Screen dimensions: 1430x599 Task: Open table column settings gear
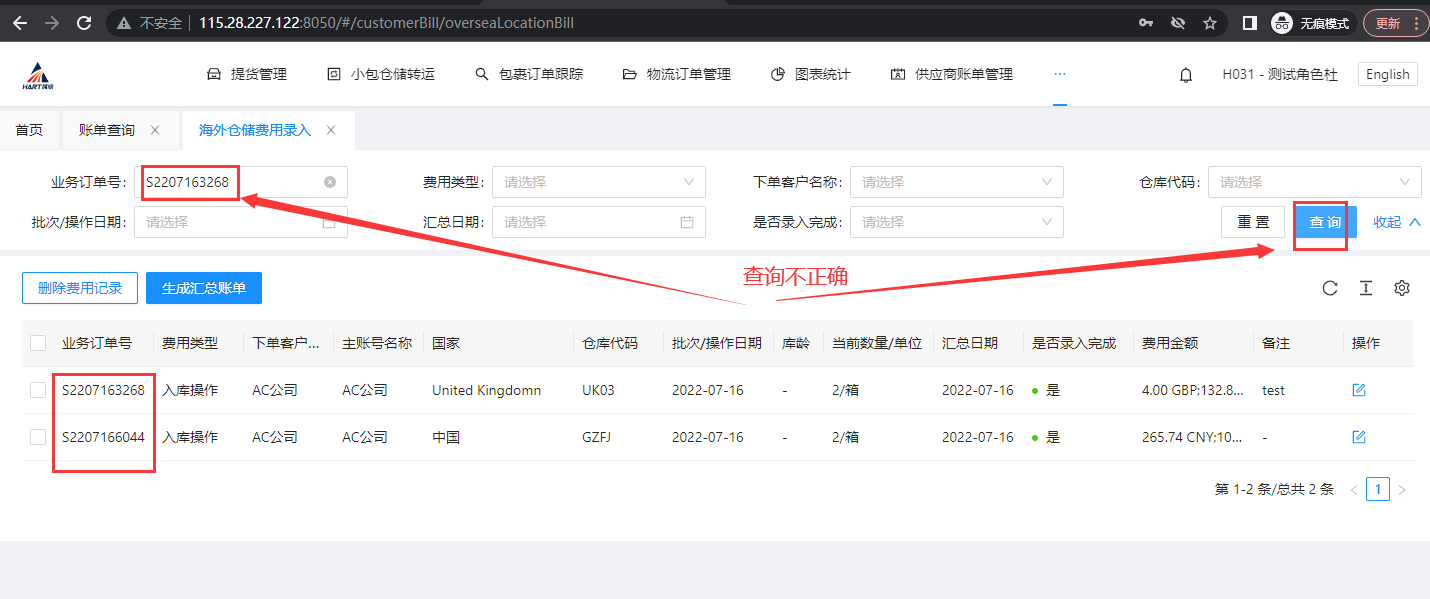1402,288
